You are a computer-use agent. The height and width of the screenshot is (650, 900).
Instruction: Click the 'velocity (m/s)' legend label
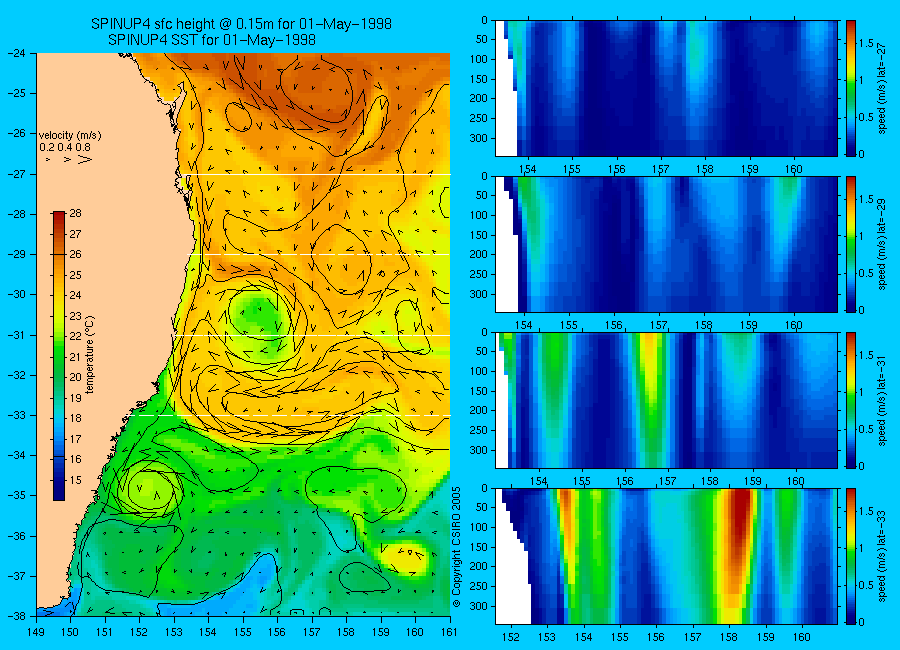[70, 136]
